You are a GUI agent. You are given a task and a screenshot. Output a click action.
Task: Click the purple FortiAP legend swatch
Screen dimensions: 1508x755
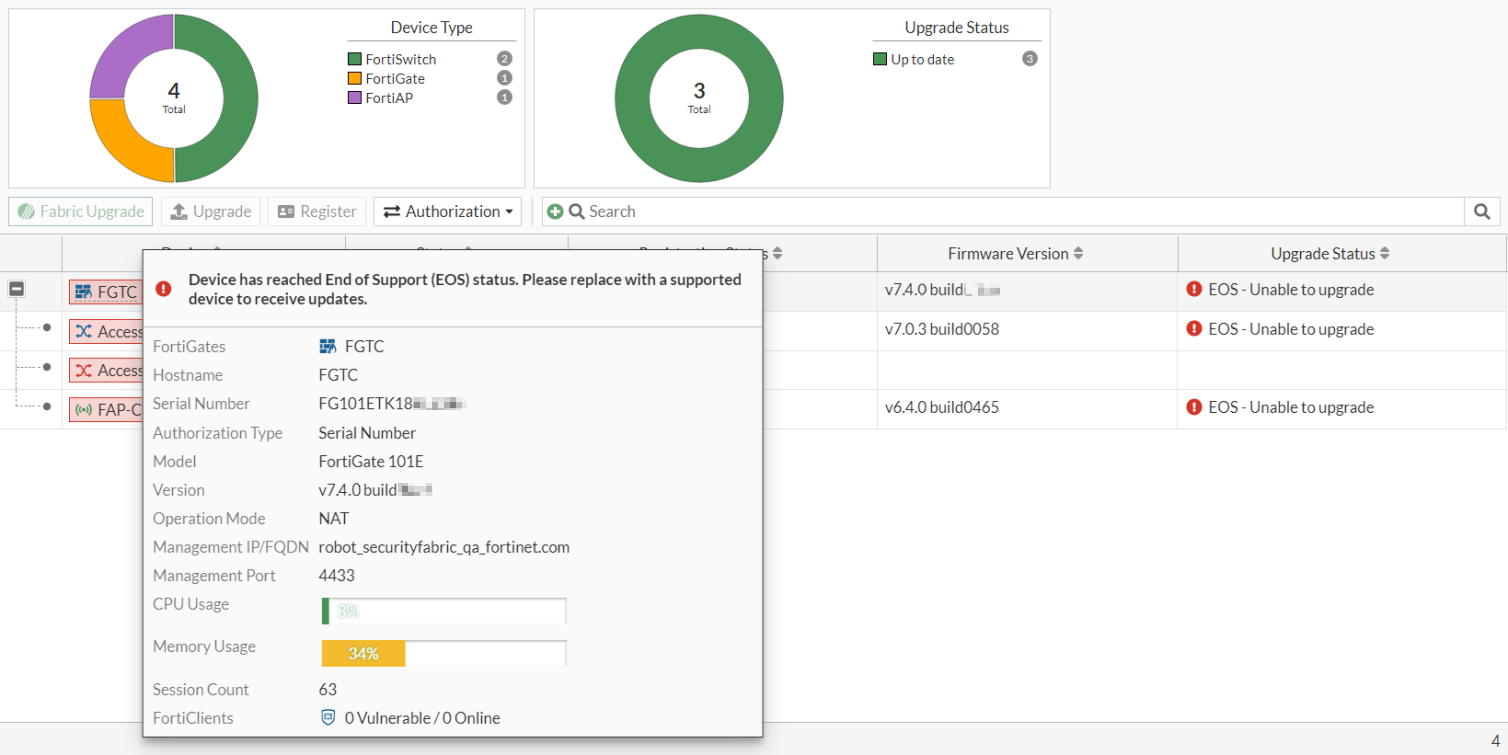click(x=354, y=98)
